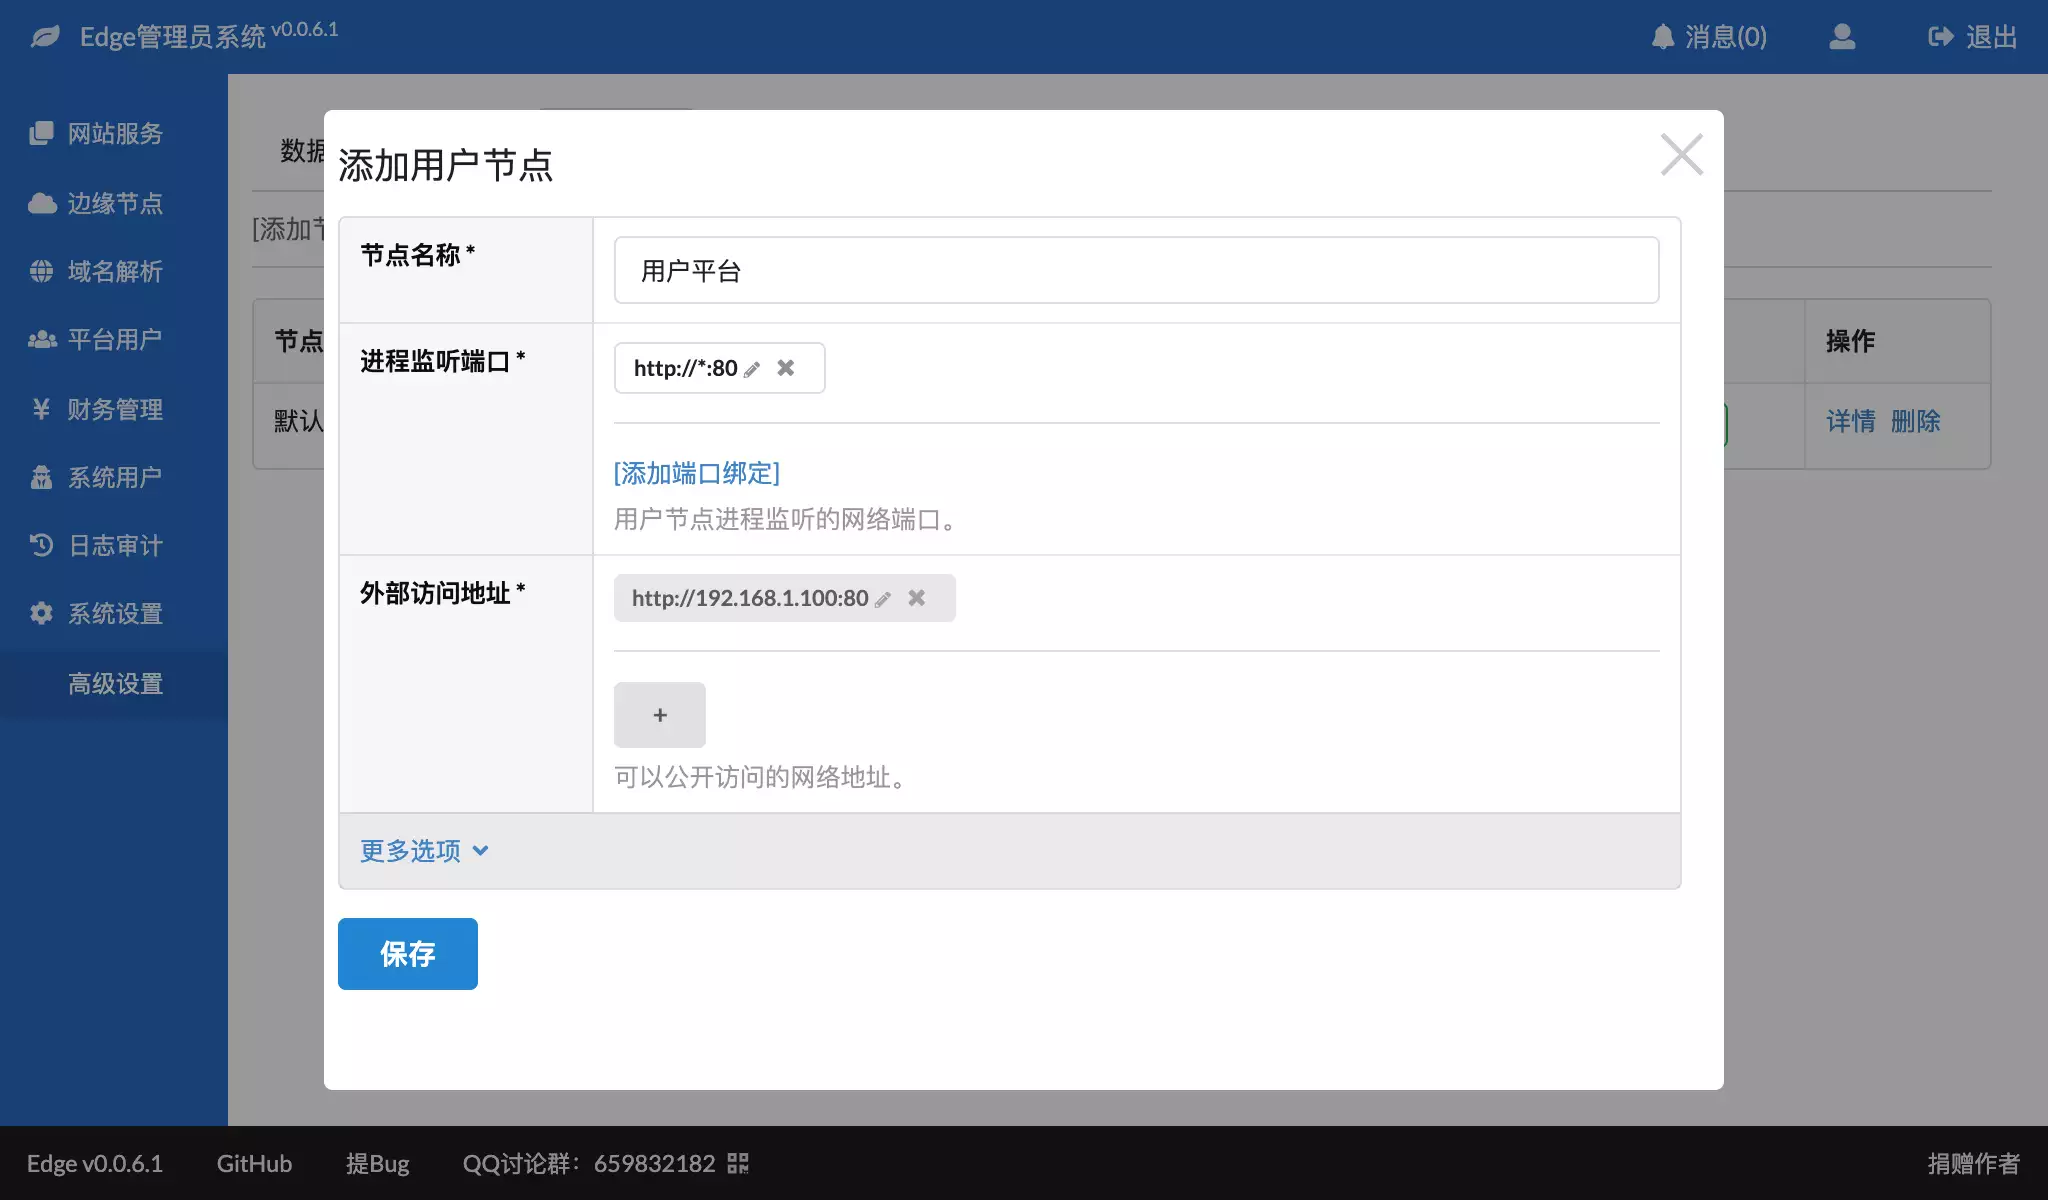Click the plus button to add address
The height and width of the screenshot is (1200, 2048).
(x=659, y=715)
